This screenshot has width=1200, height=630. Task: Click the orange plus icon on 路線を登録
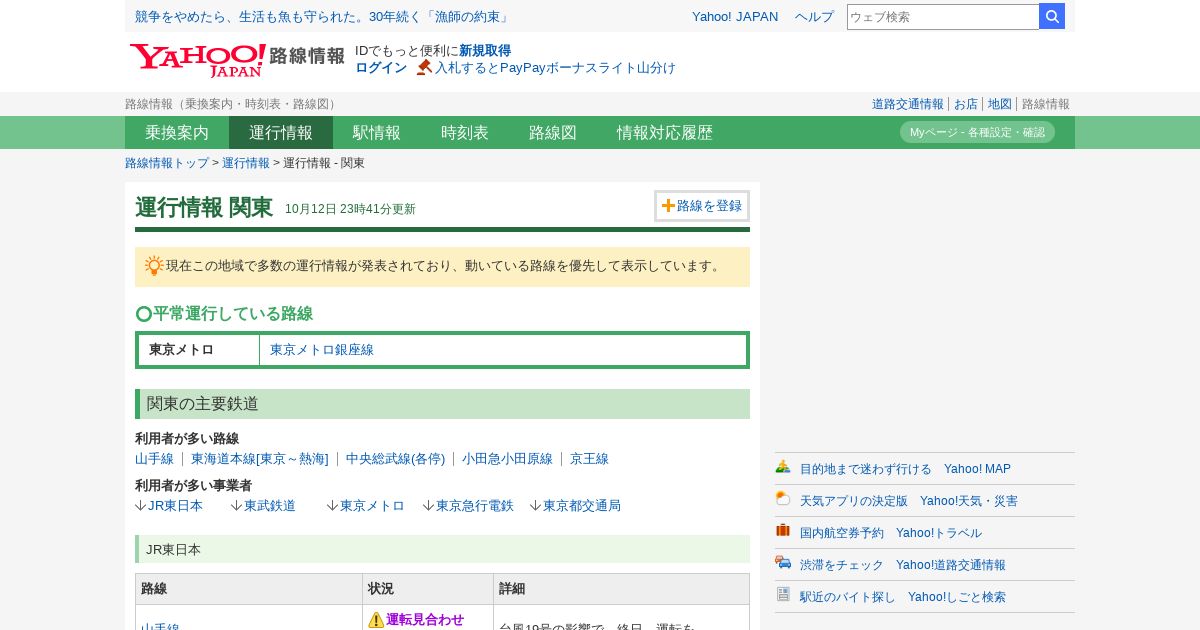[x=668, y=205]
